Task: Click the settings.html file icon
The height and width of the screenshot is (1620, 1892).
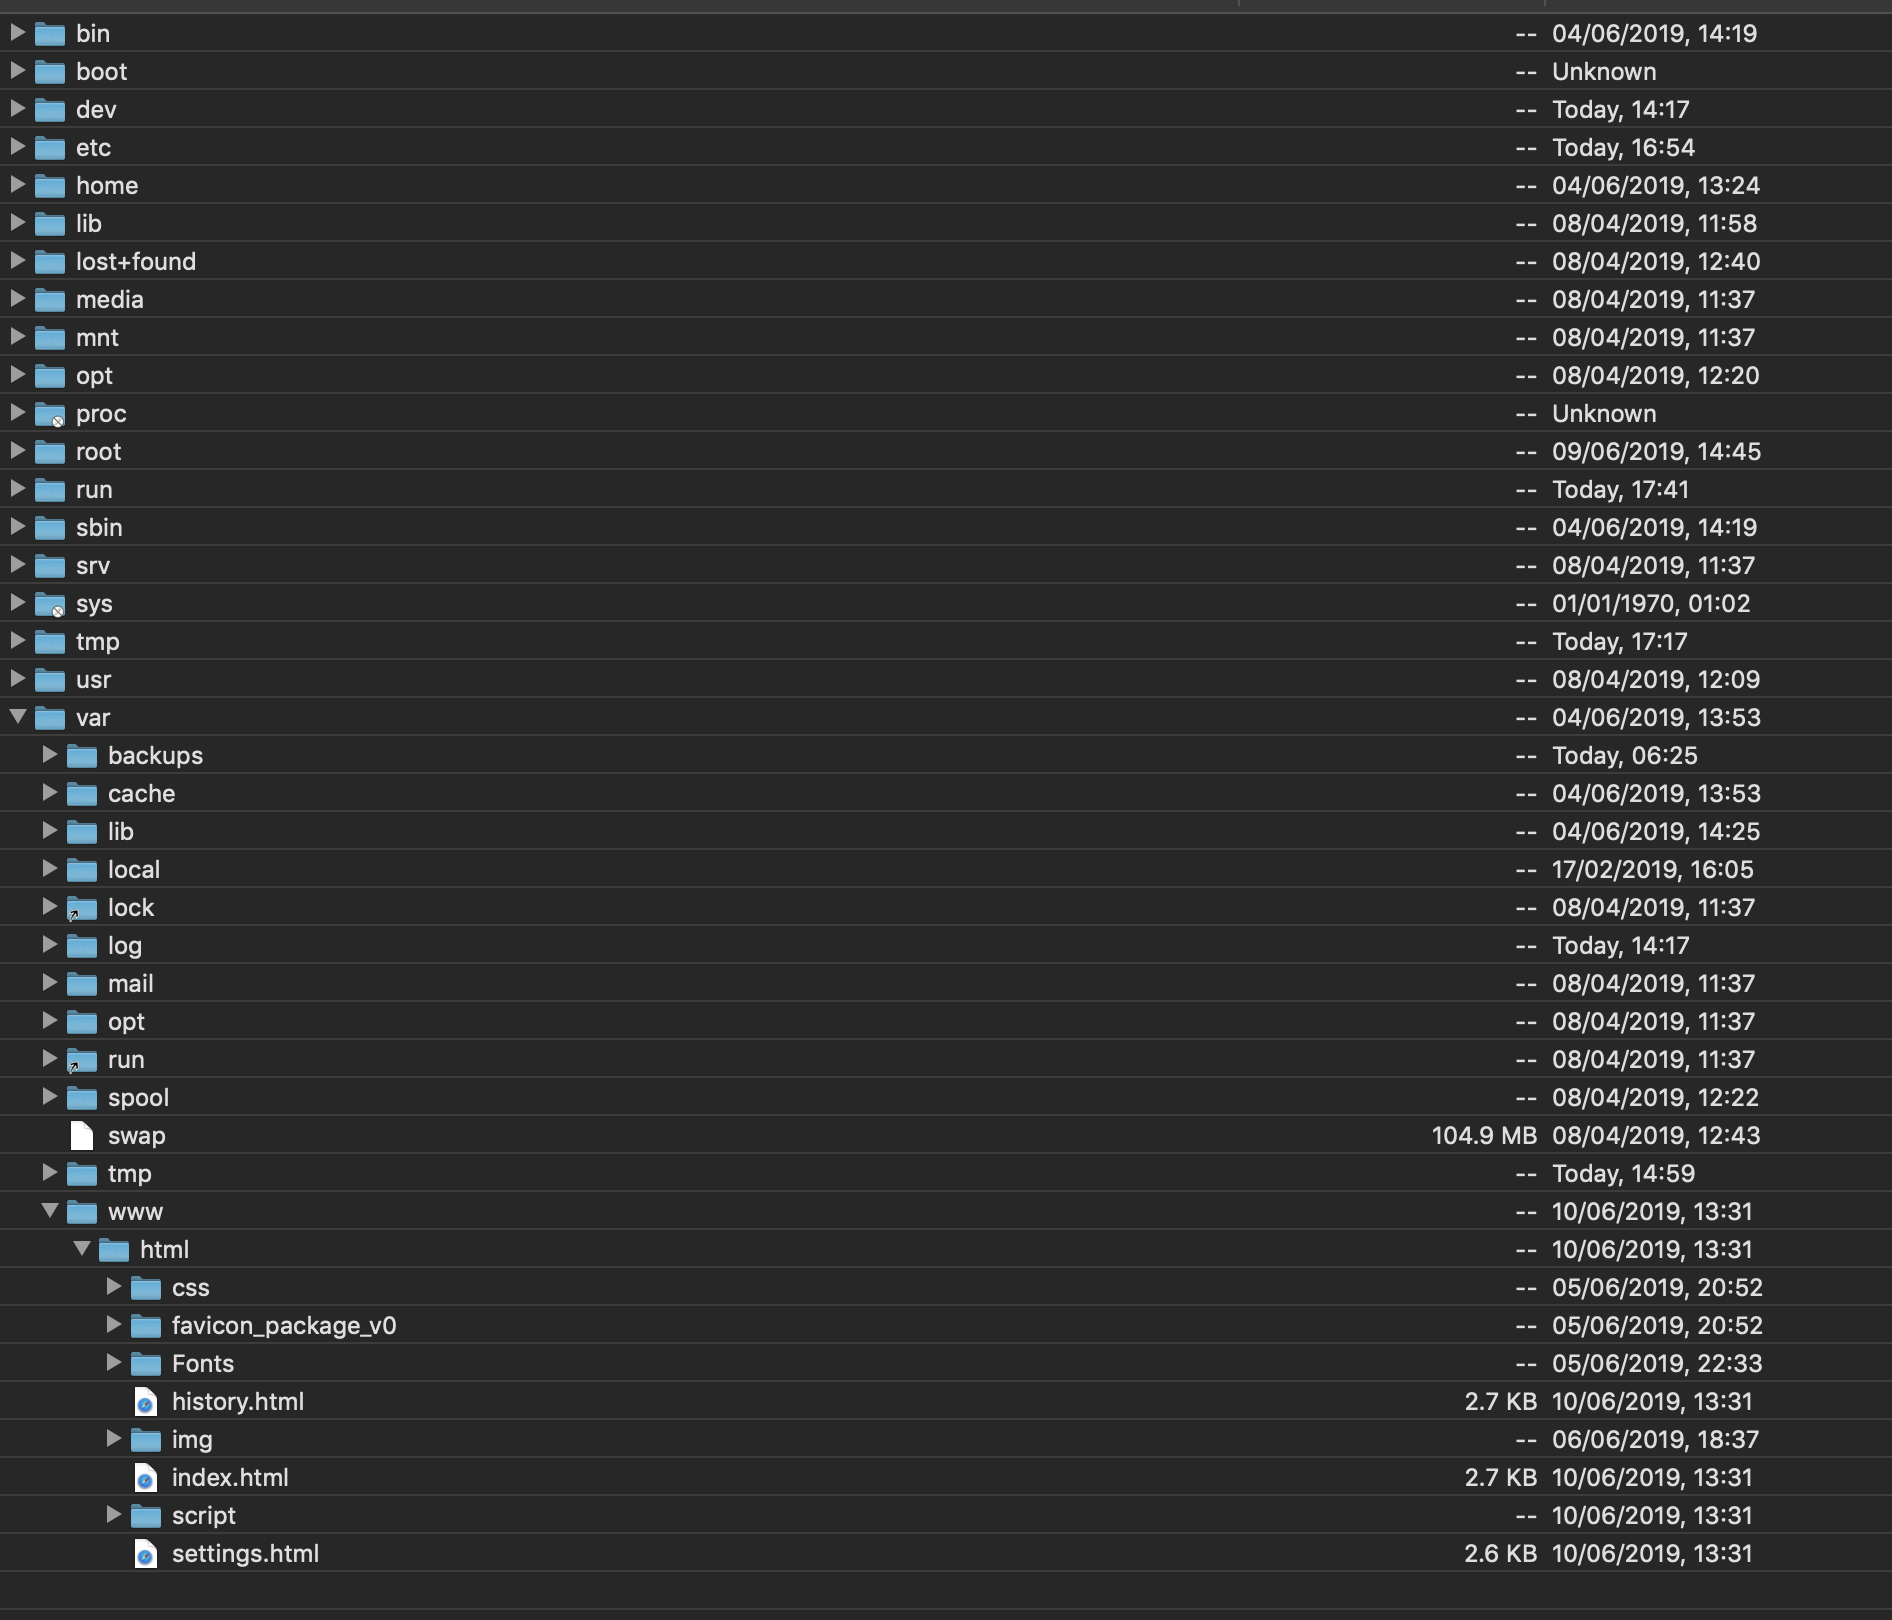Action: (146, 1554)
